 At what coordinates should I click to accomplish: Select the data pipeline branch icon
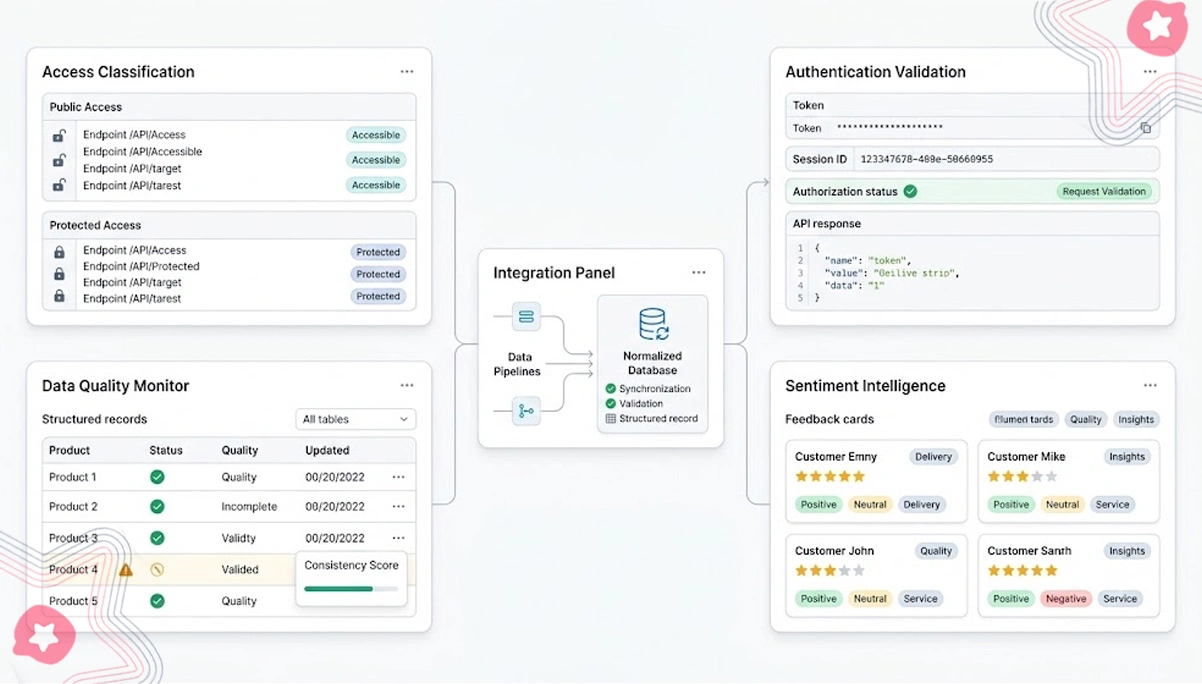point(526,411)
